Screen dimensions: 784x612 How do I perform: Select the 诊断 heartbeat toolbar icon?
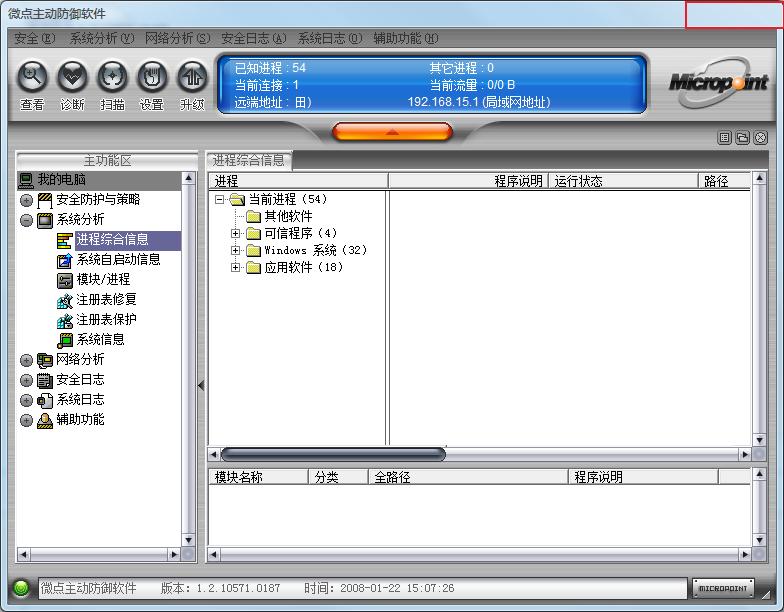point(72,78)
